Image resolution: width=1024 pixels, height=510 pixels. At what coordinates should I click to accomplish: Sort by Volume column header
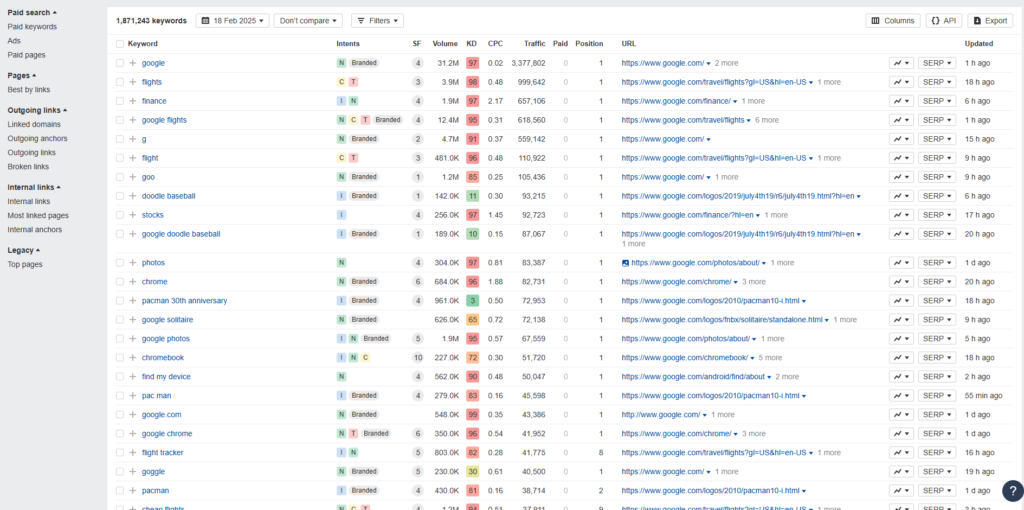click(x=445, y=44)
